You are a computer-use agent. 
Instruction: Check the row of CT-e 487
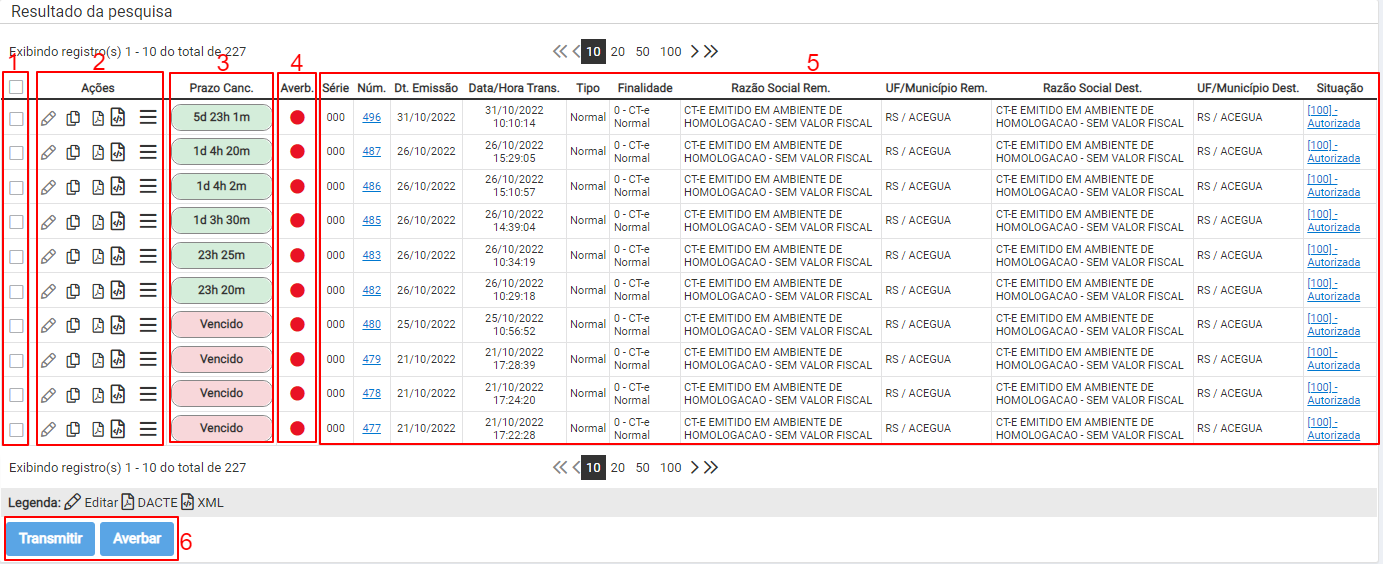[16, 153]
